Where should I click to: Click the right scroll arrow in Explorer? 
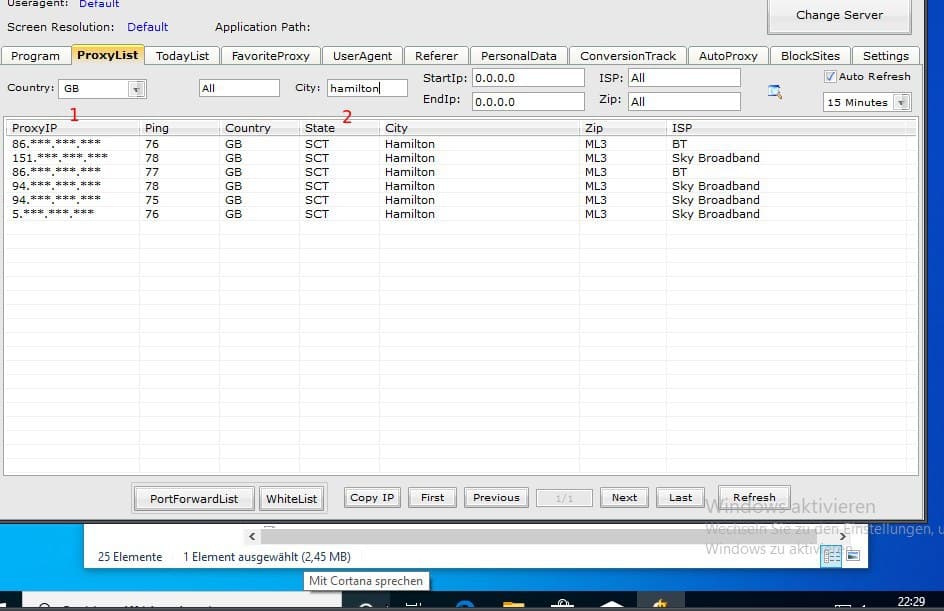pyautogui.click(x=843, y=536)
